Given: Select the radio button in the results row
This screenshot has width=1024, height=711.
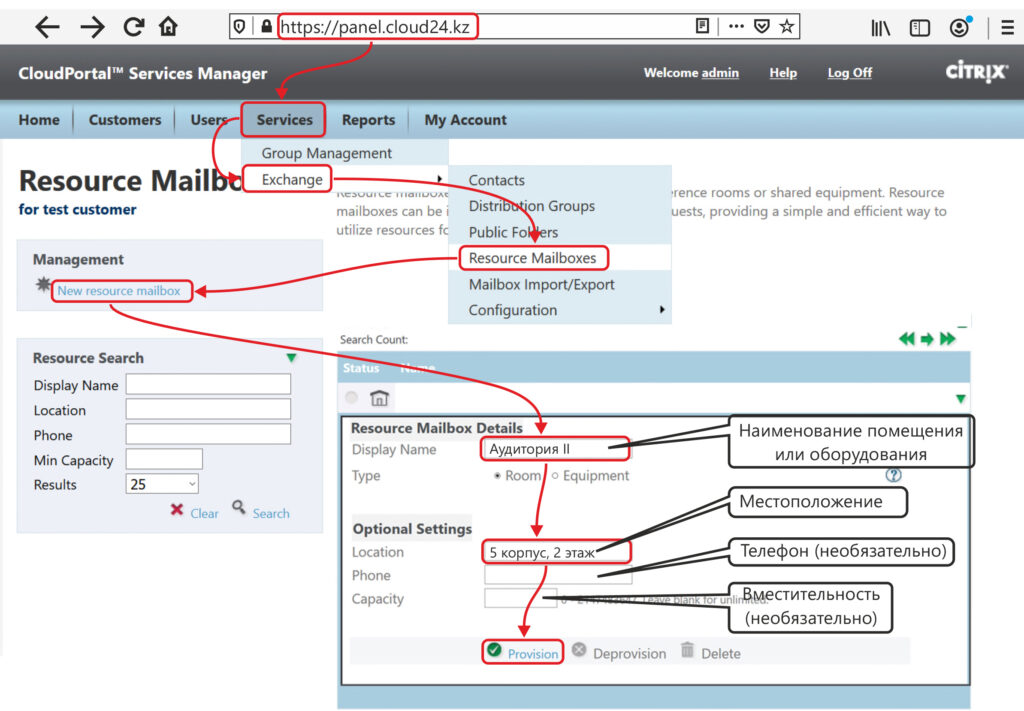Looking at the screenshot, I should point(351,397).
